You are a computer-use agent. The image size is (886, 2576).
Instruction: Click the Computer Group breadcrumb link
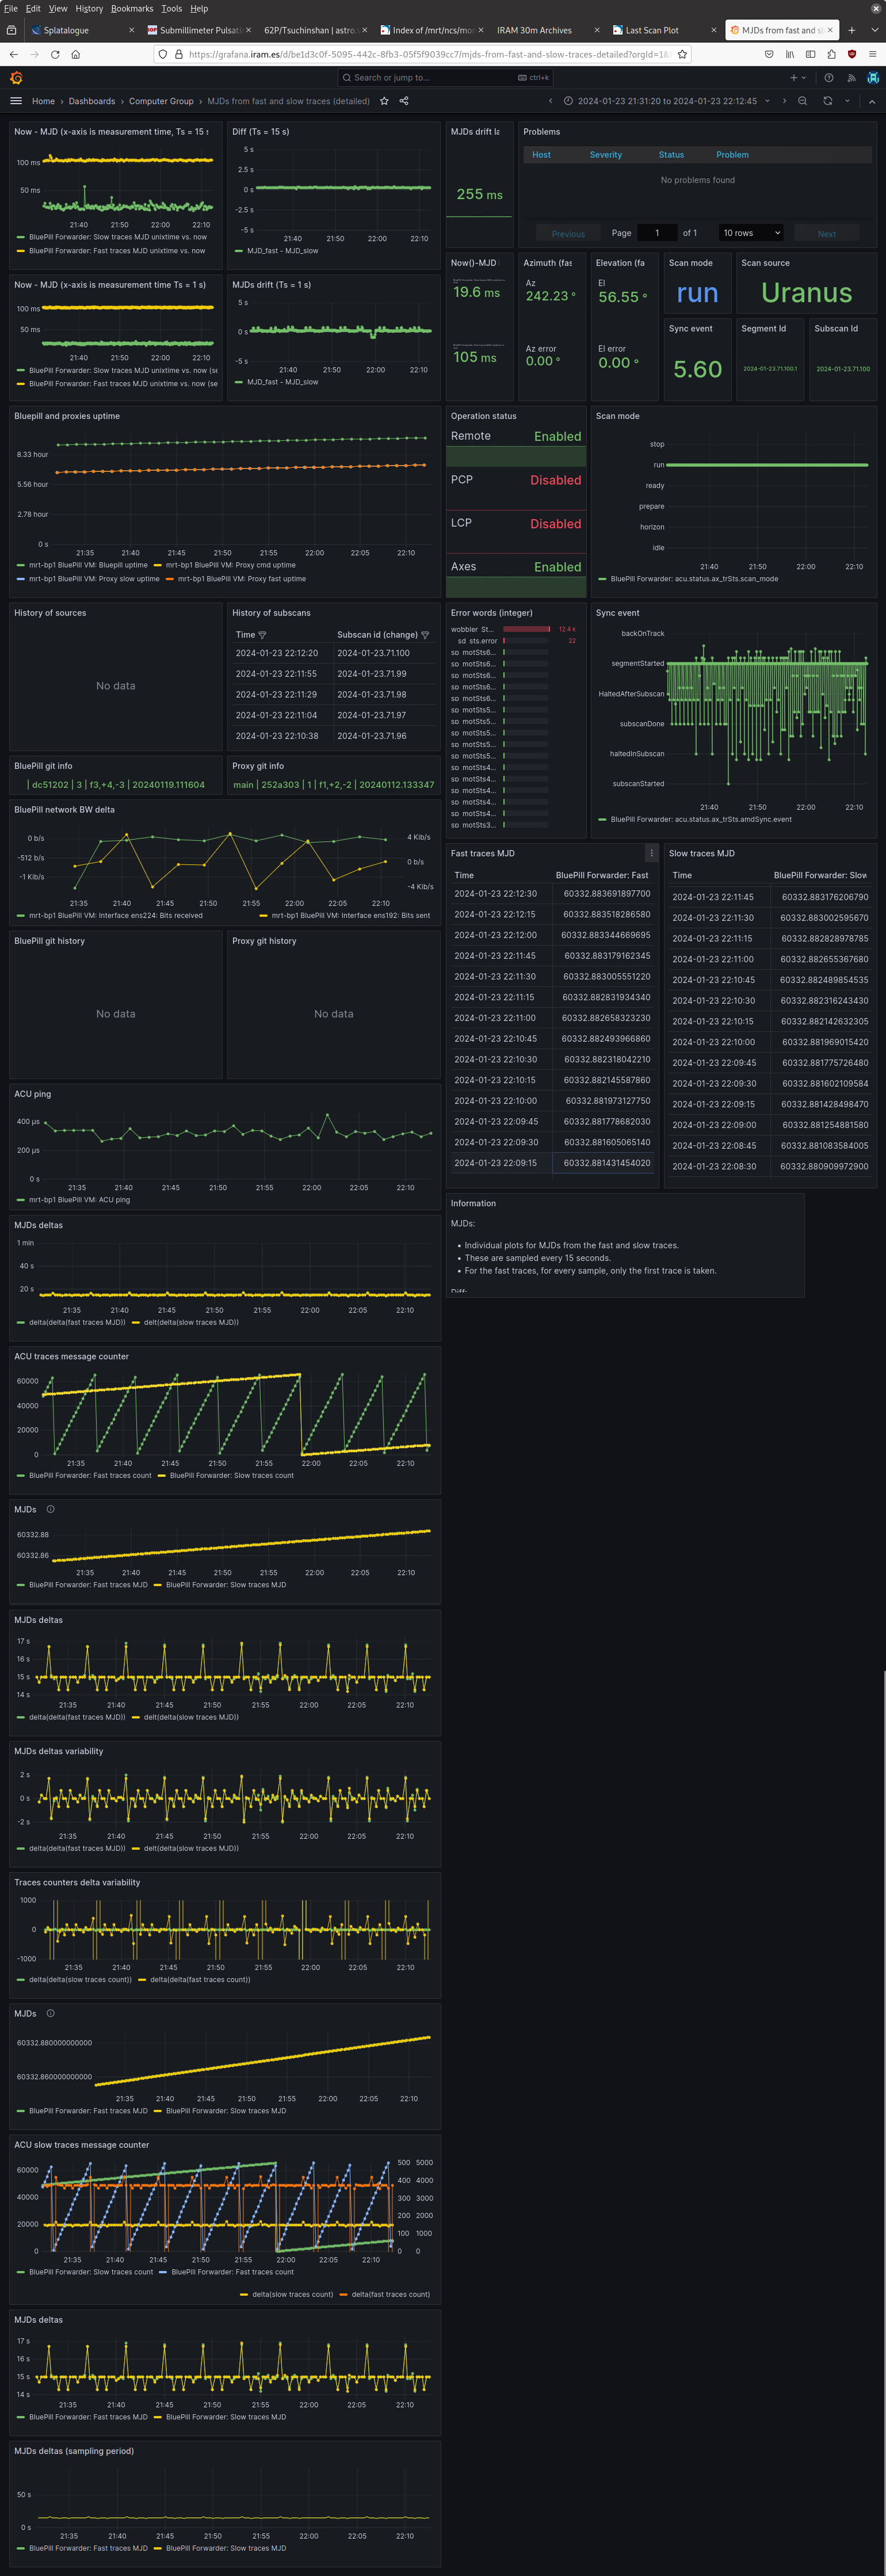pyautogui.click(x=161, y=101)
